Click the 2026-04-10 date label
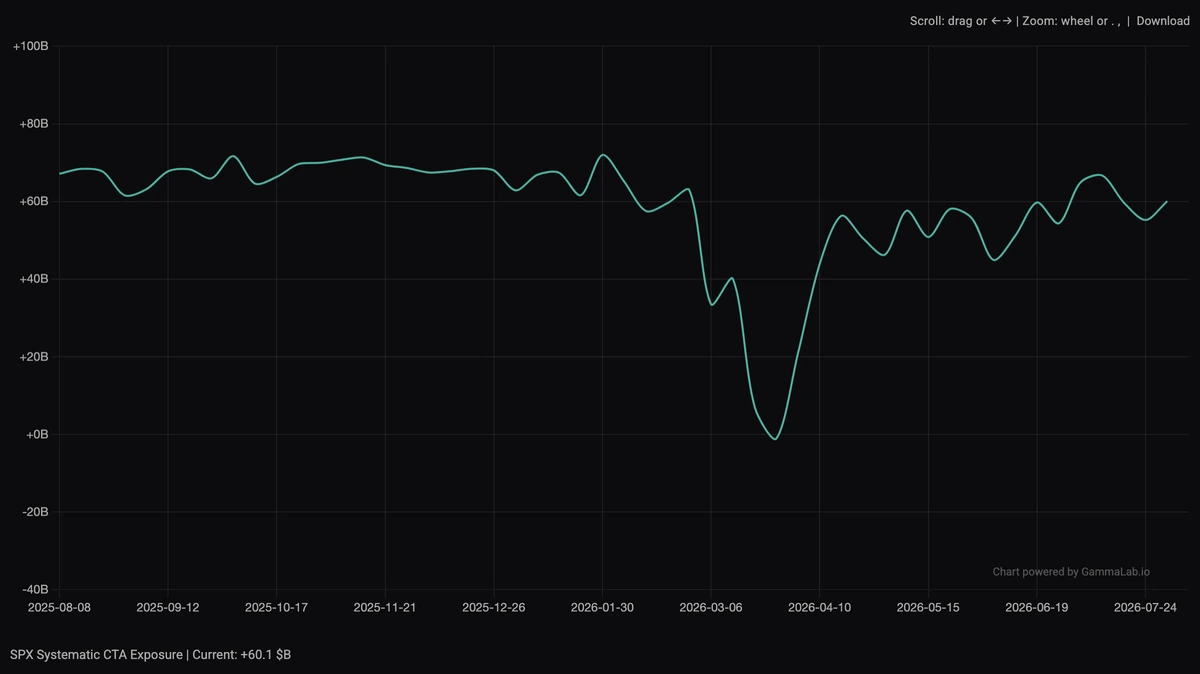 pyautogui.click(x=819, y=607)
